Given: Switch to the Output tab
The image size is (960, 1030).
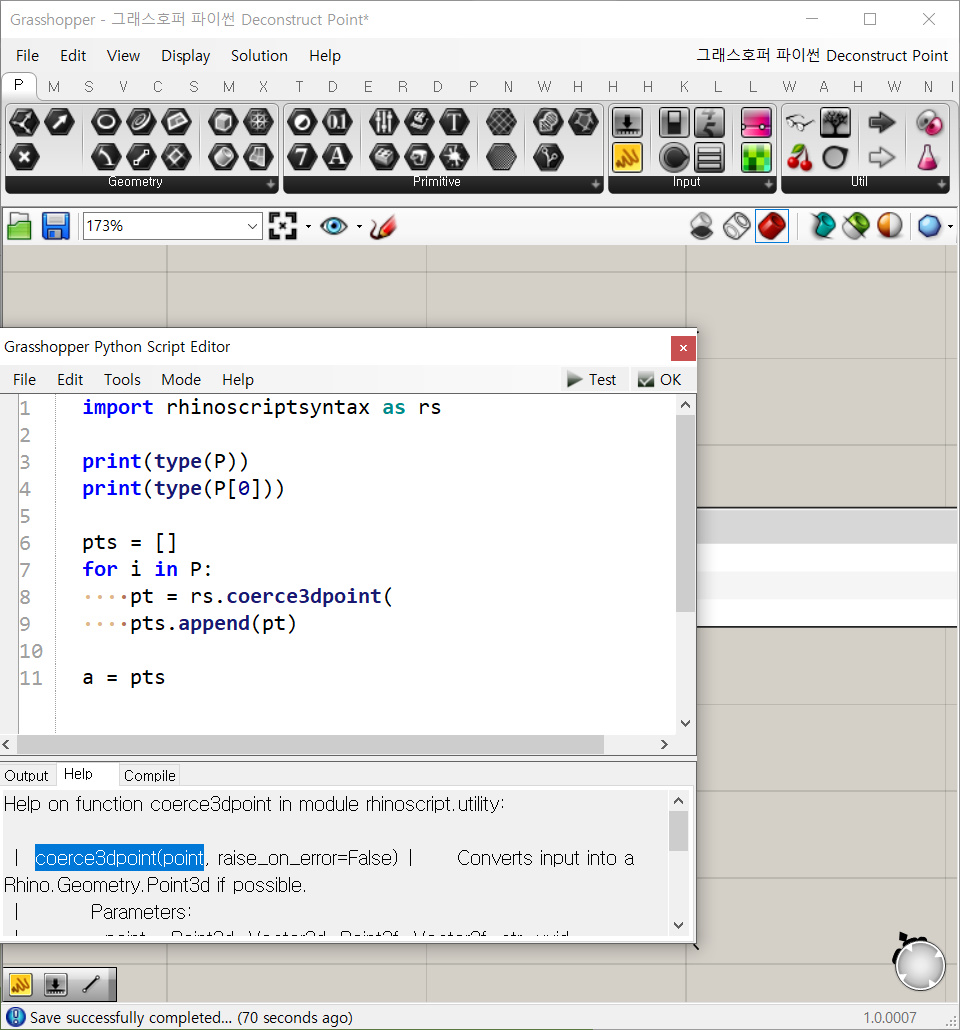Looking at the screenshot, I should 26,776.
